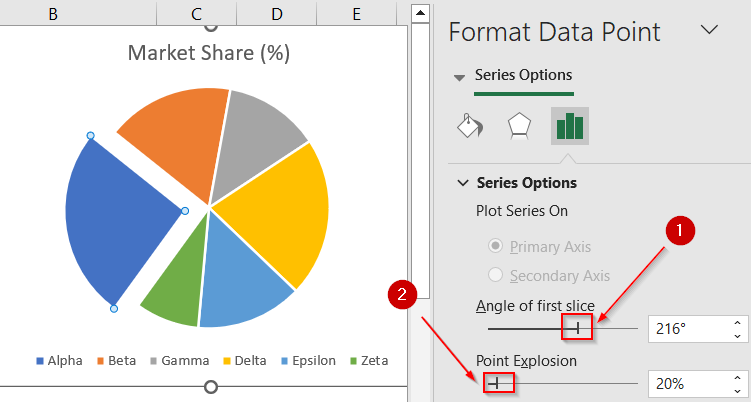Select column B header

[x=53, y=13]
